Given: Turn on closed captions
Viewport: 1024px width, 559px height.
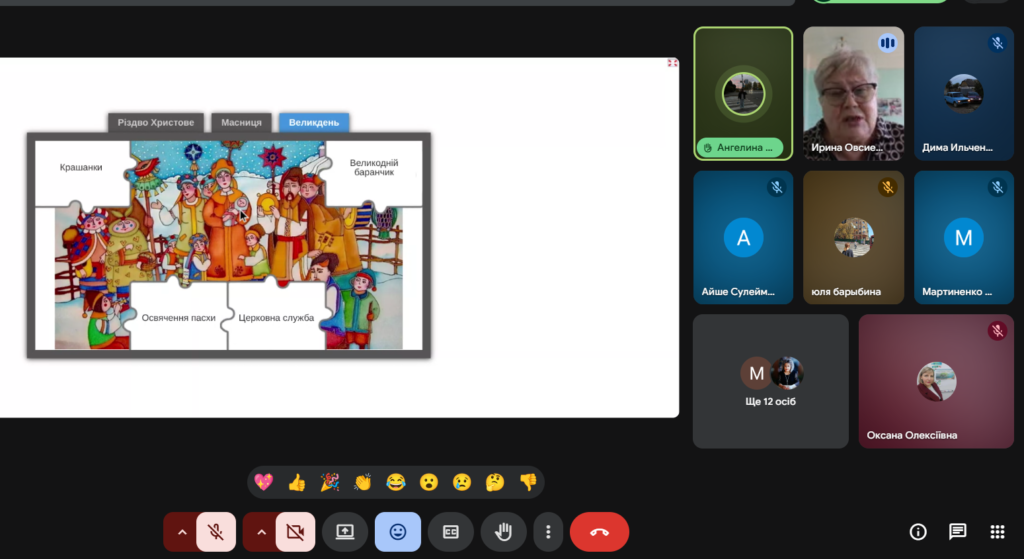Looking at the screenshot, I should tap(450, 532).
